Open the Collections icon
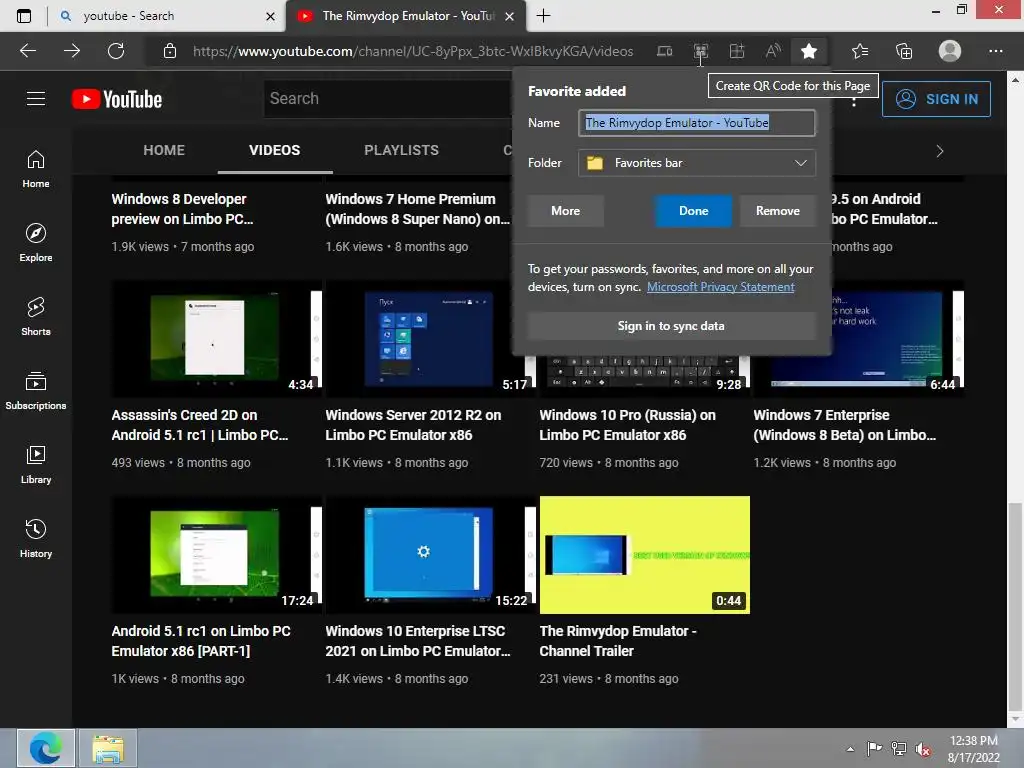 [904, 51]
